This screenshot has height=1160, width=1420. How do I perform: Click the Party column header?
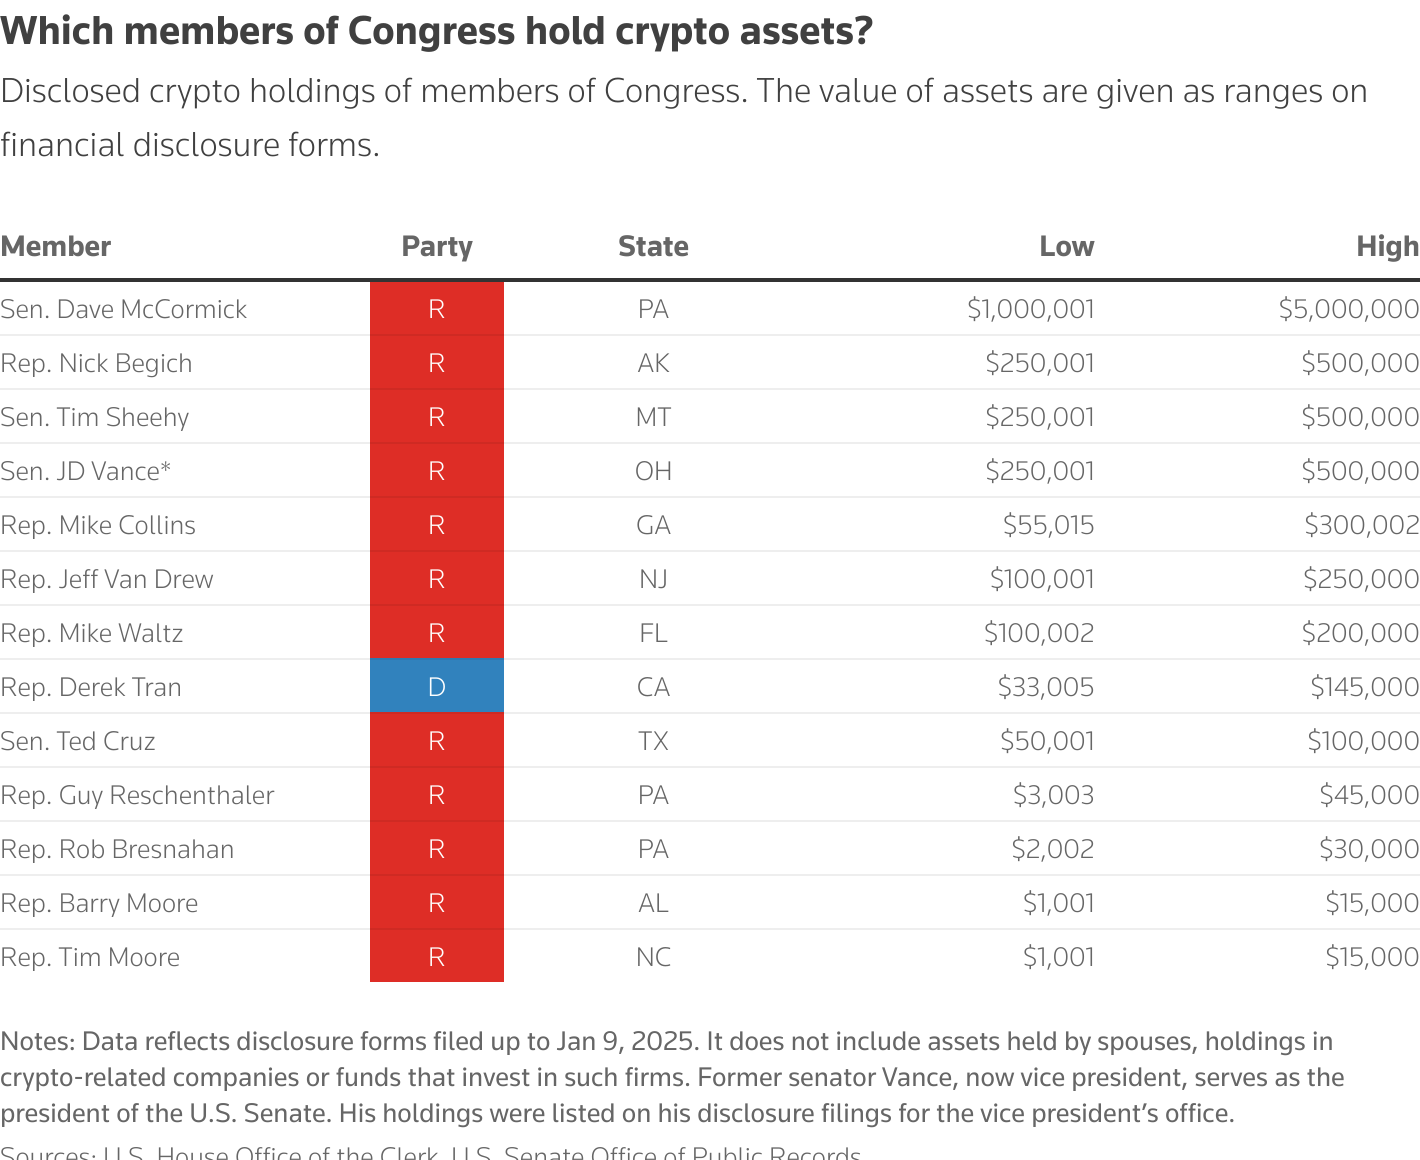pos(437,247)
